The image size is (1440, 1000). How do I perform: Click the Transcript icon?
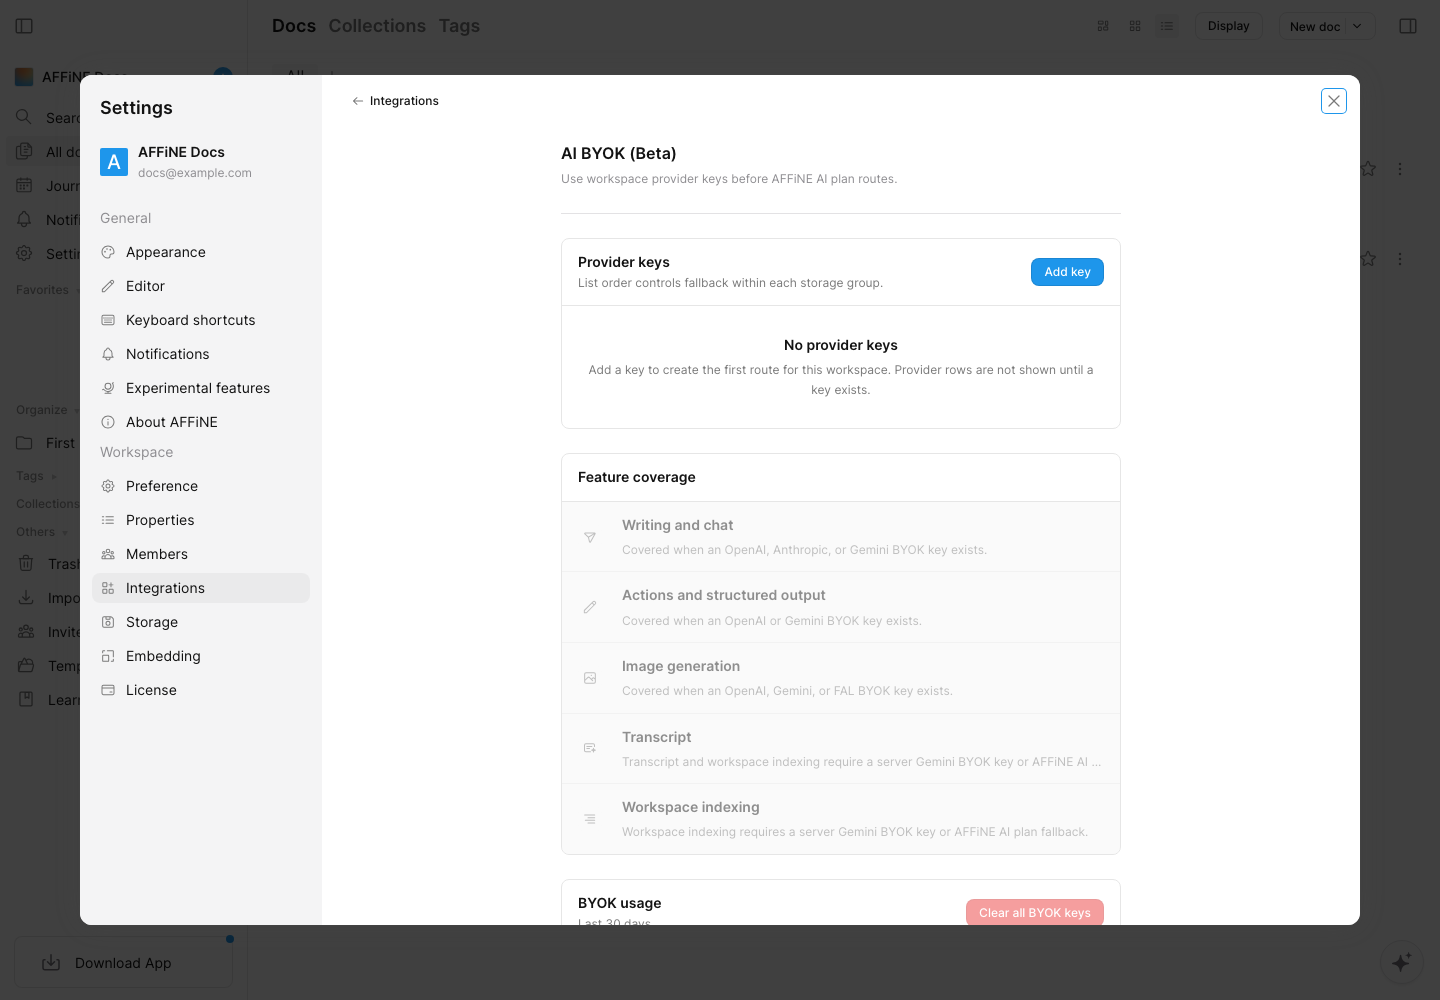590,748
